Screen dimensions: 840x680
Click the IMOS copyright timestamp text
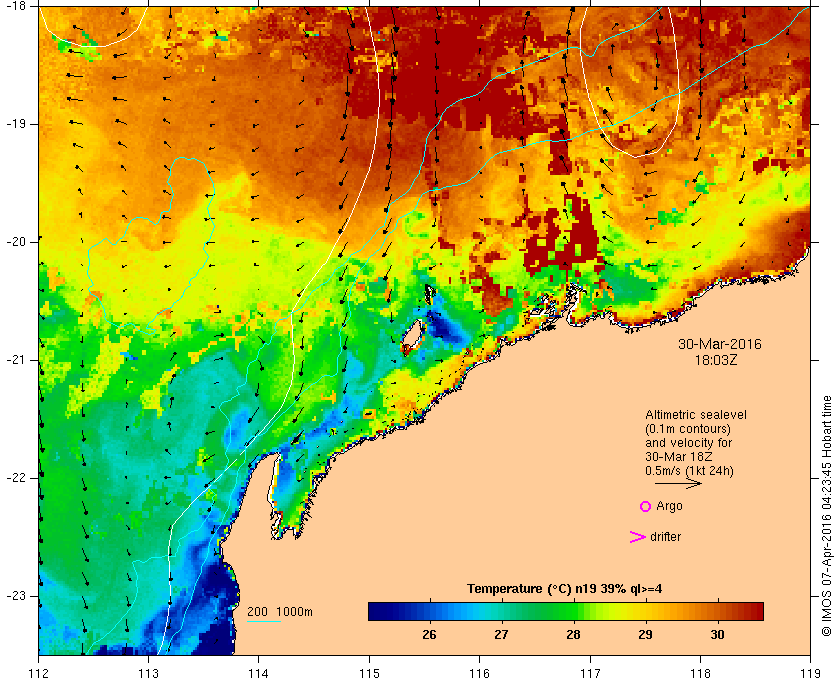(x=826, y=516)
